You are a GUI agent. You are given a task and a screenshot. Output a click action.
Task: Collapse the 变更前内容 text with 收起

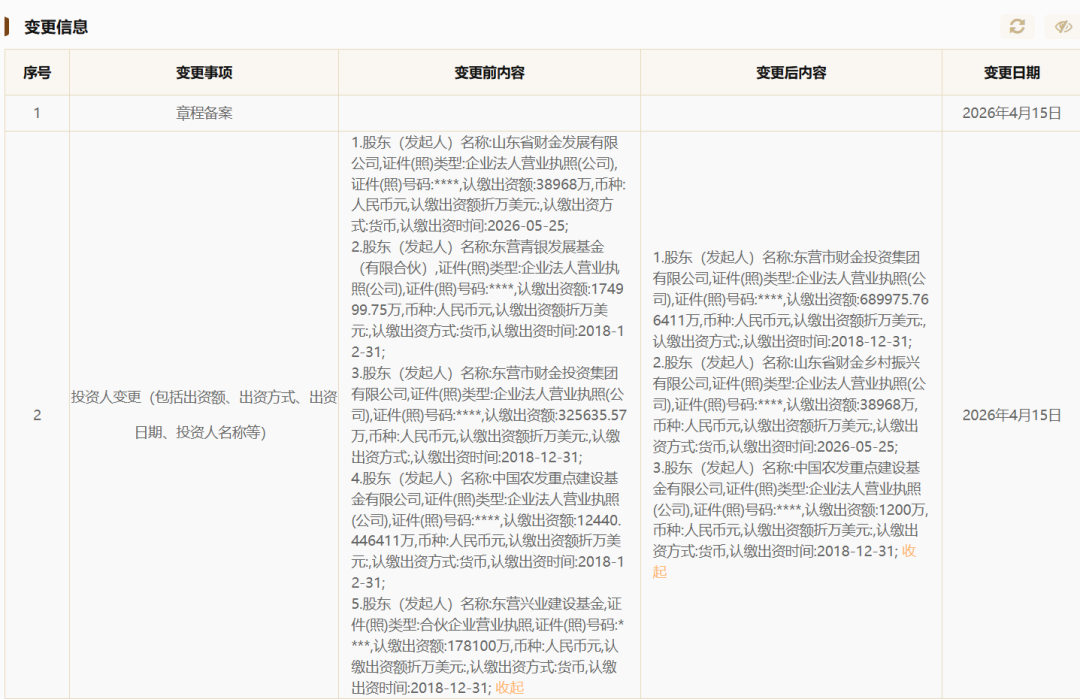[x=509, y=687]
